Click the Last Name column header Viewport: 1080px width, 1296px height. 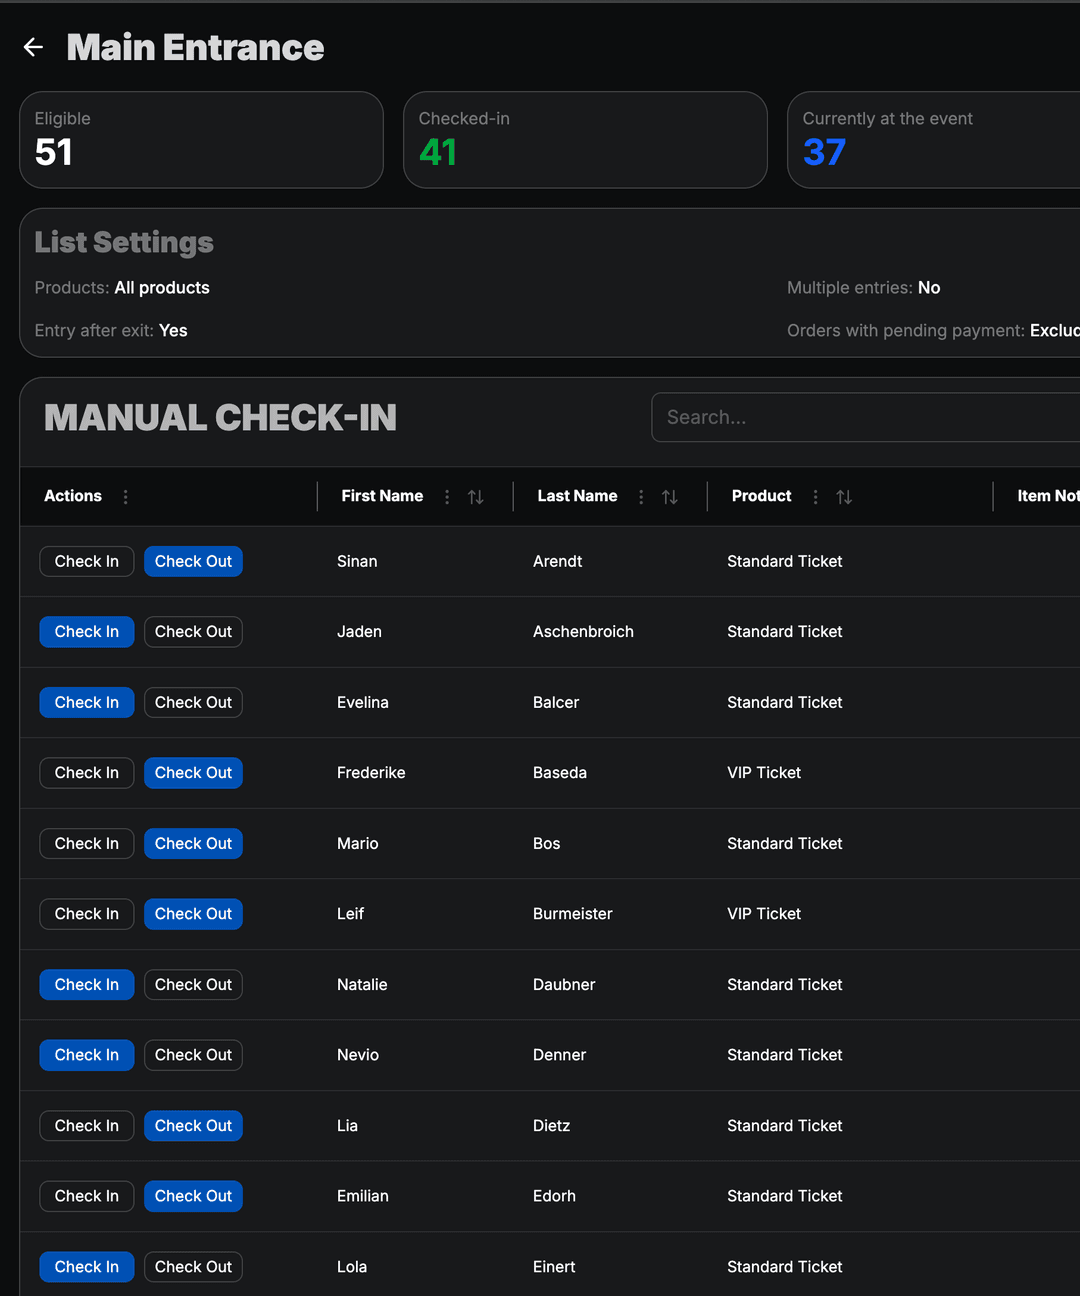pyautogui.click(x=577, y=496)
